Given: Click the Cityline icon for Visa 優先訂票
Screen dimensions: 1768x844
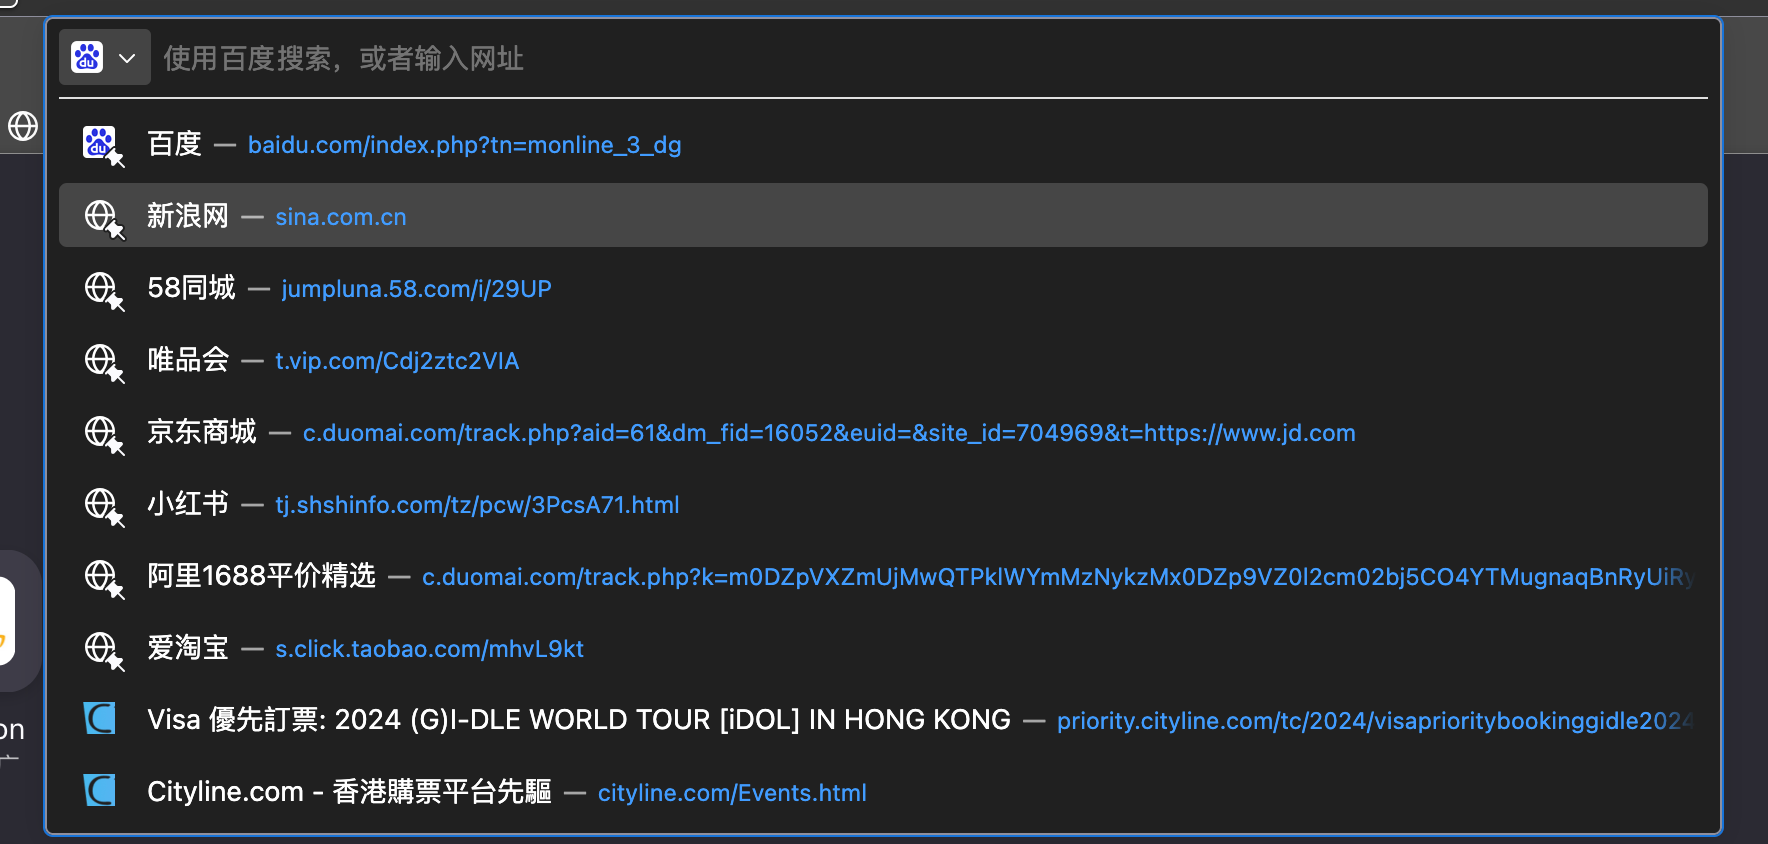Looking at the screenshot, I should (100, 718).
